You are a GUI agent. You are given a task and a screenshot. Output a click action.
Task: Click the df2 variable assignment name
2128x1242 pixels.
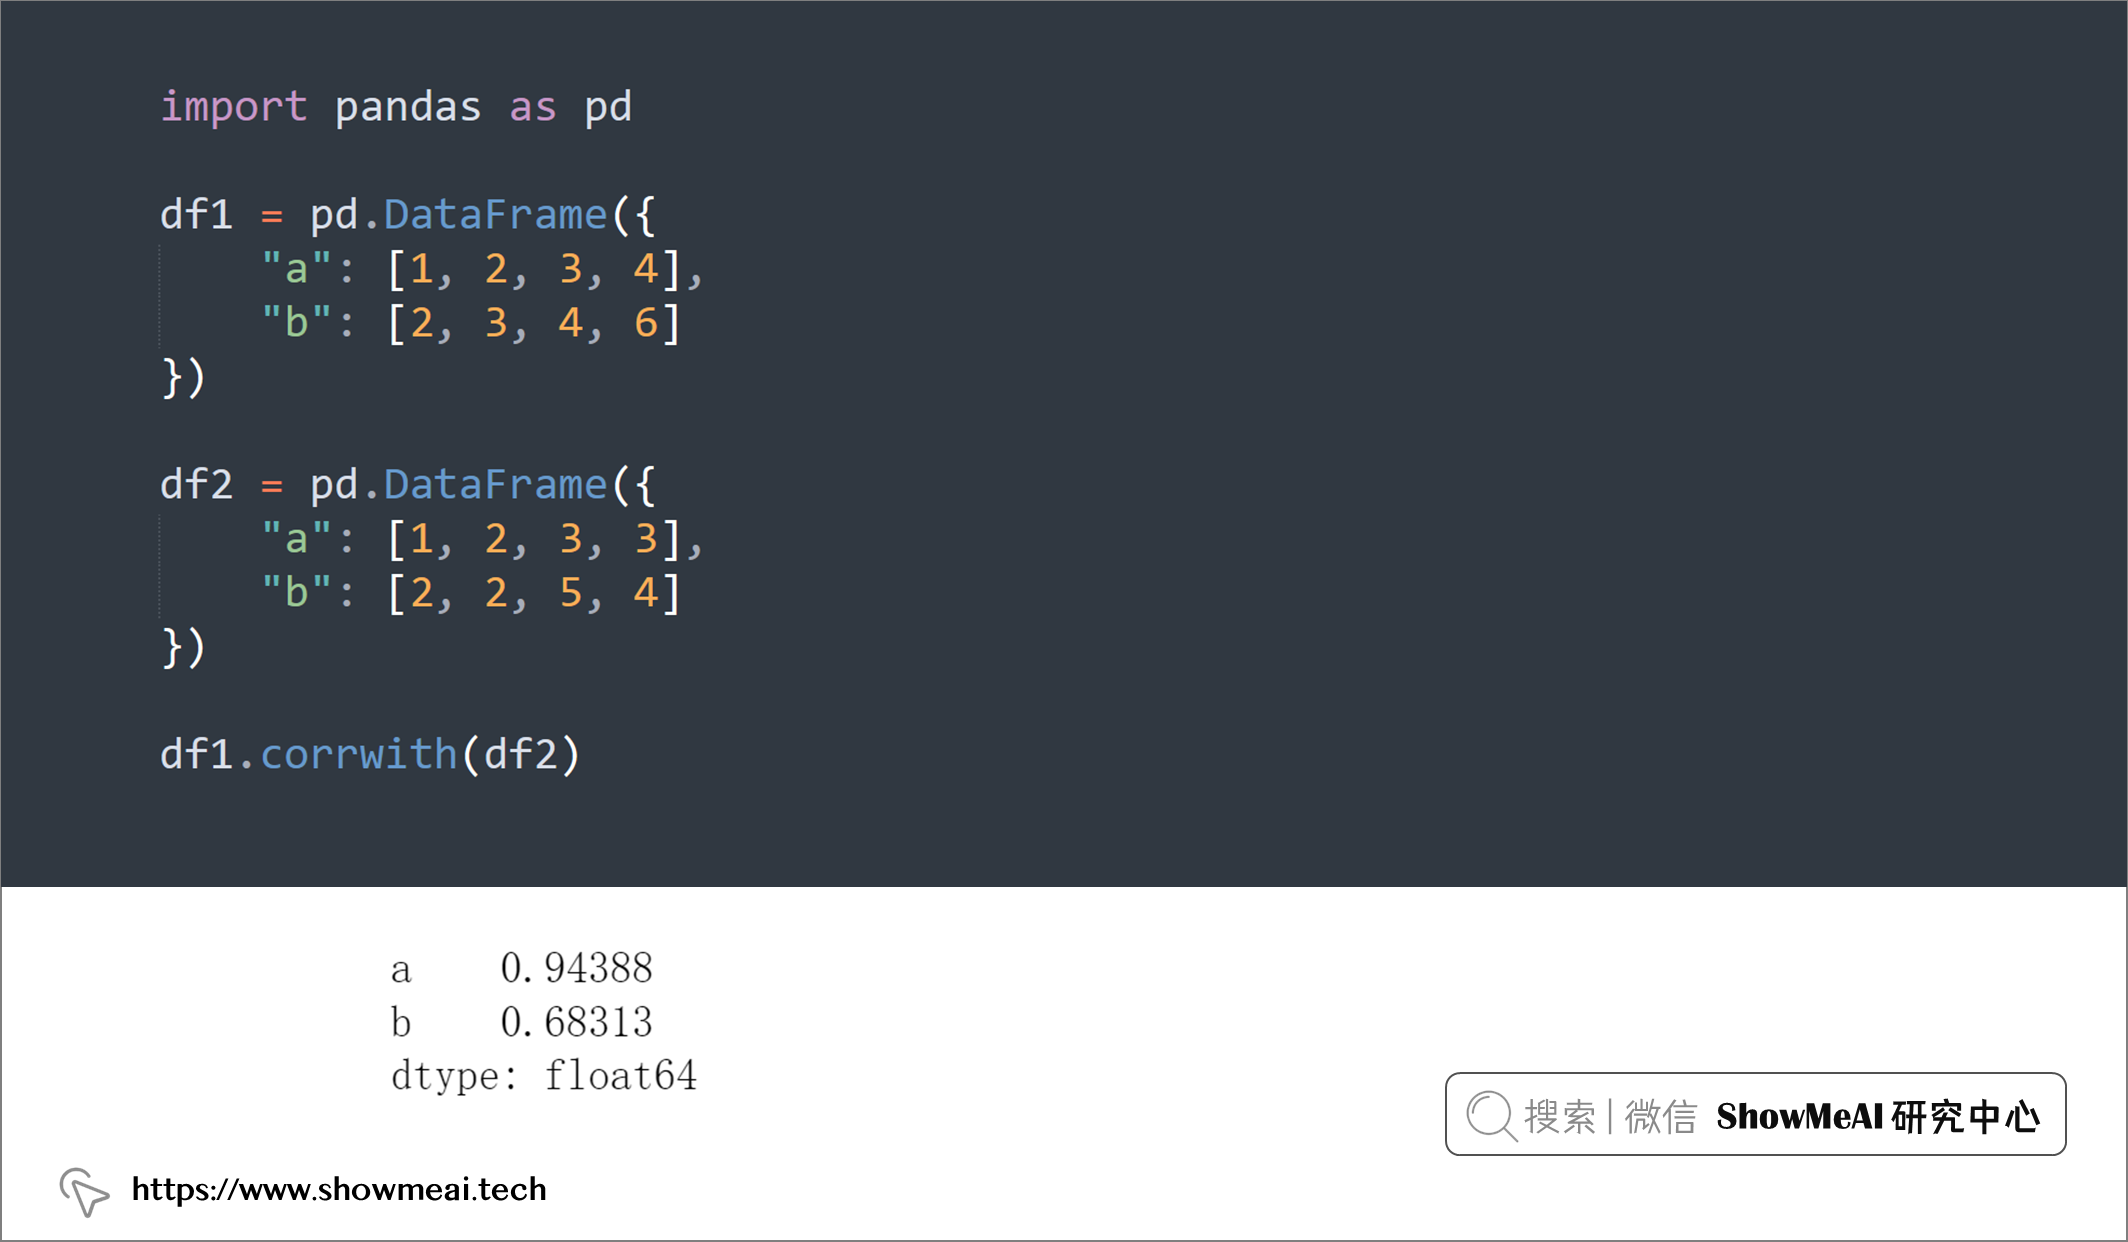pyautogui.click(x=196, y=485)
